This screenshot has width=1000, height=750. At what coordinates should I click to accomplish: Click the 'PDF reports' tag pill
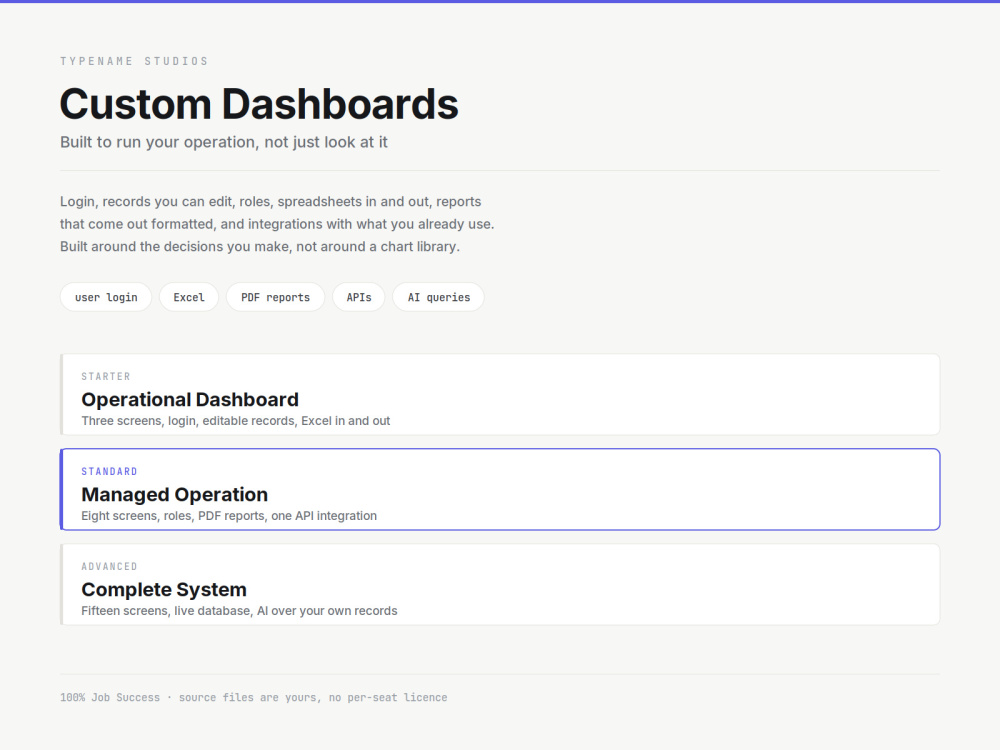point(276,297)
